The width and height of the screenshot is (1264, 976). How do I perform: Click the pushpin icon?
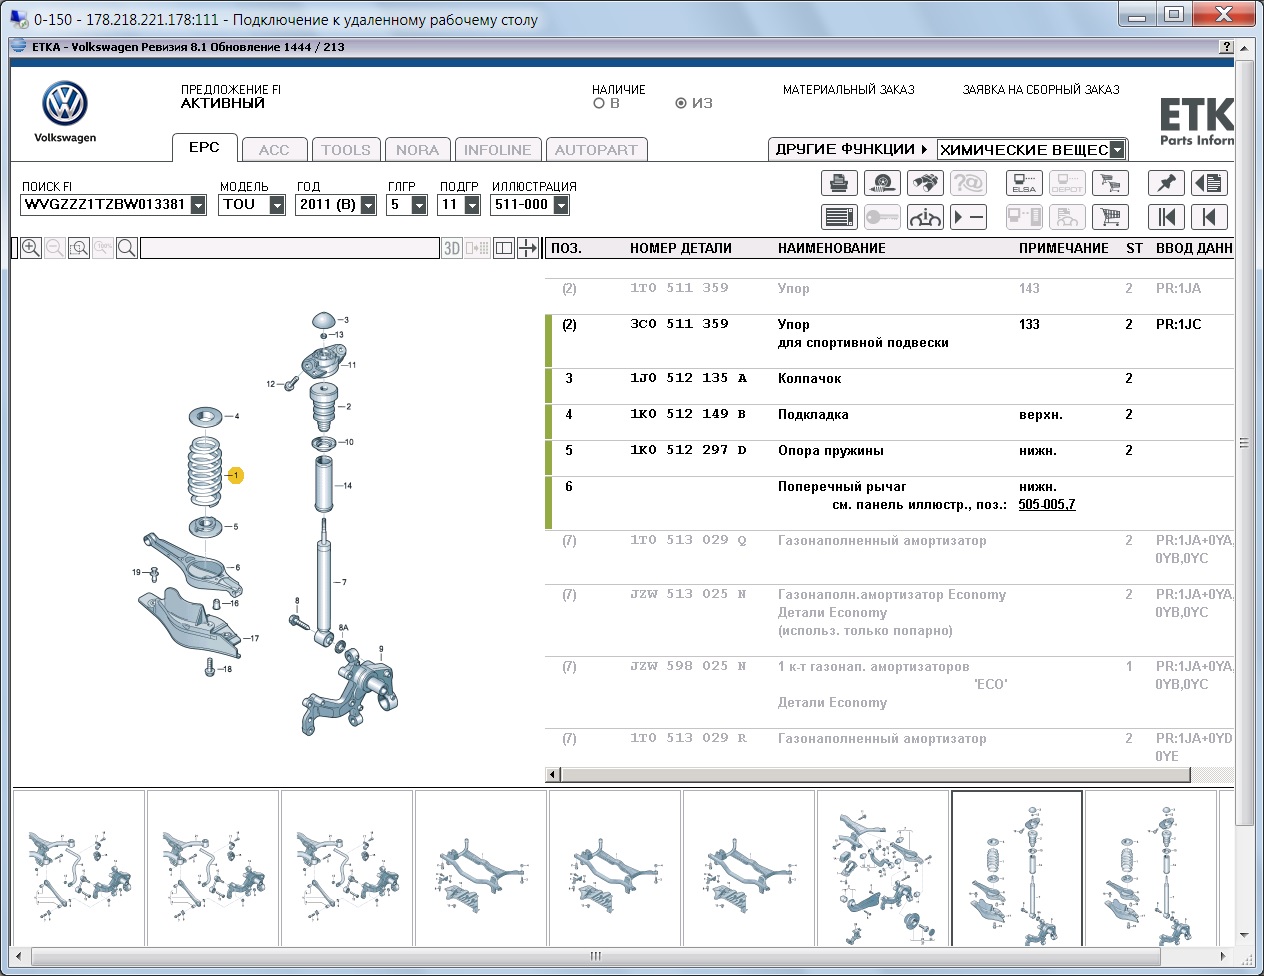click(1166, 183)
